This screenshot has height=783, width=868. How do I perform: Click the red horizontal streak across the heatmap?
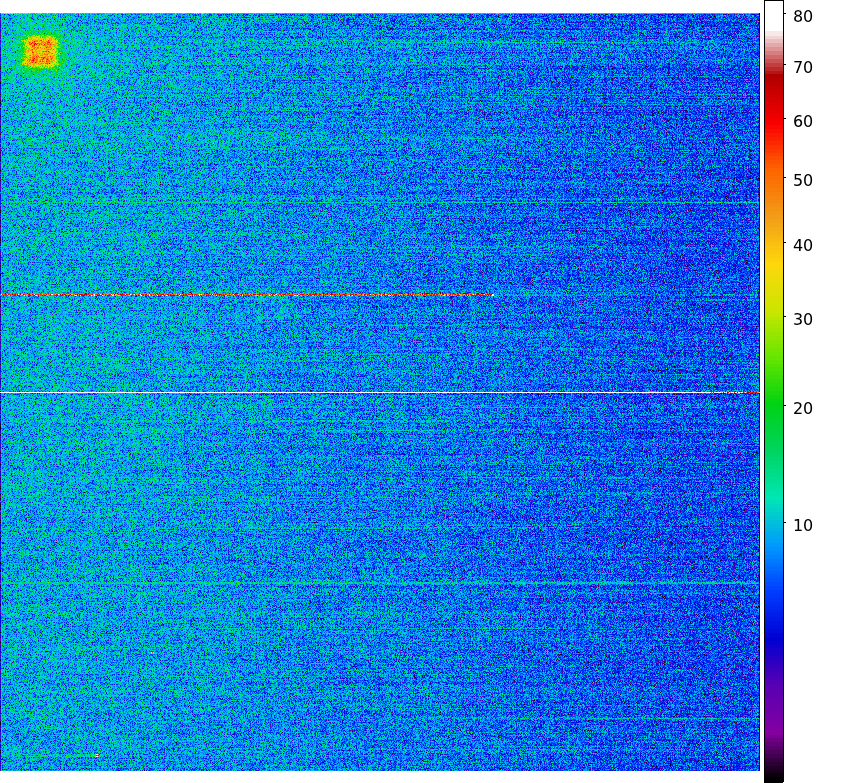point(245,295)
